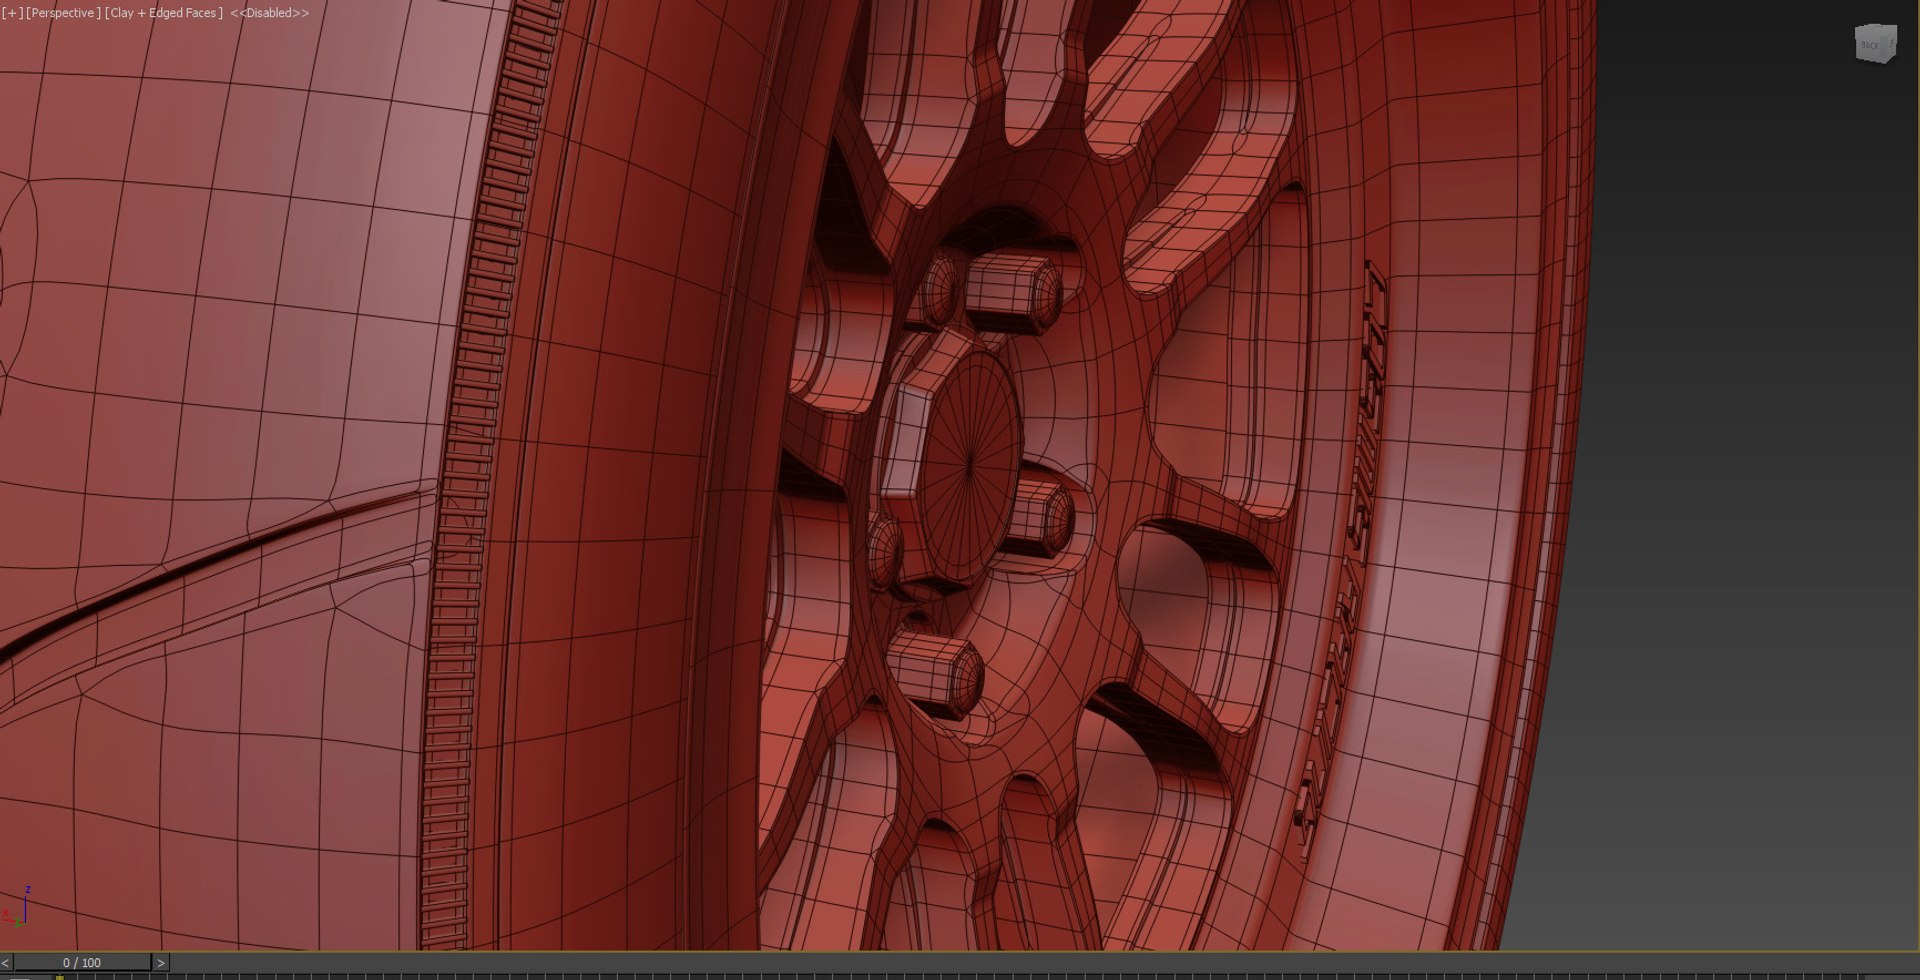Click the ViewCube in the viewport corner

[1874, 44]
